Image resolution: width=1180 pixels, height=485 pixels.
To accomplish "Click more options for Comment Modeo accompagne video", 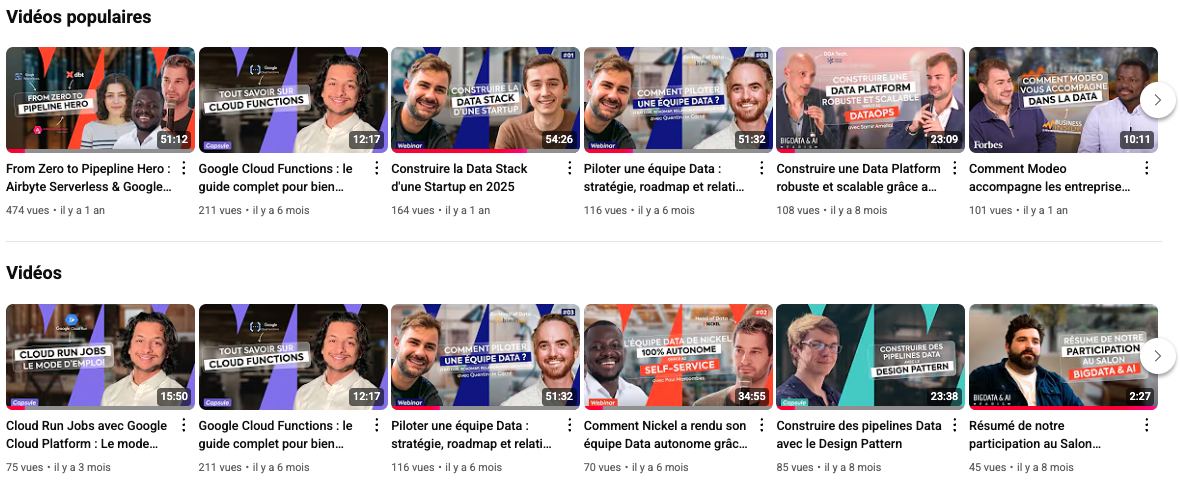I will click(x=1147, y=169).
